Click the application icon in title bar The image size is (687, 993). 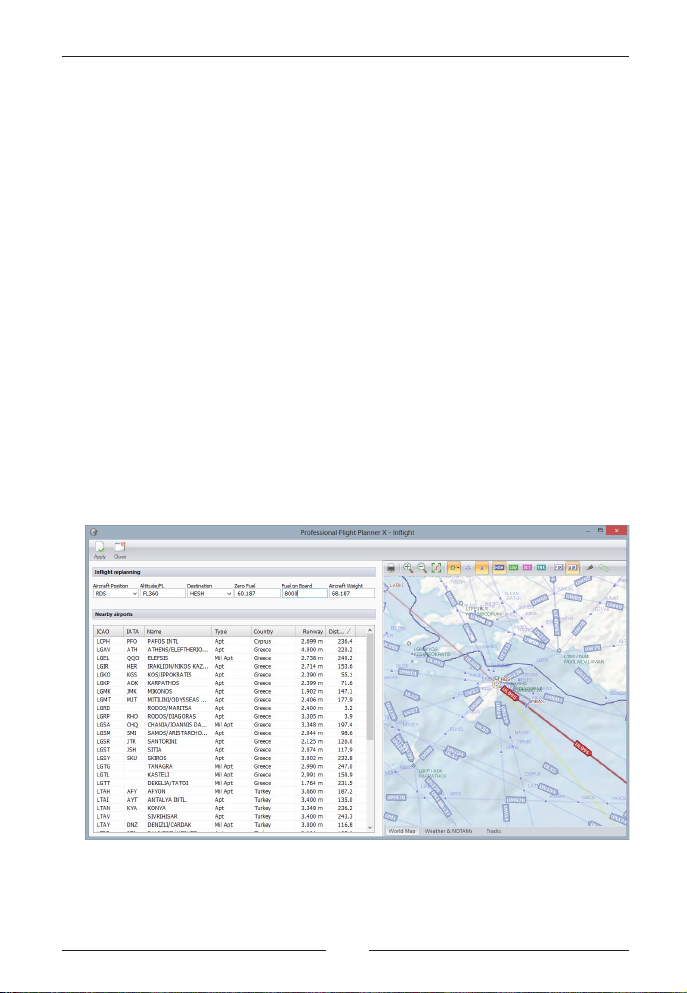tap(94, 533)
